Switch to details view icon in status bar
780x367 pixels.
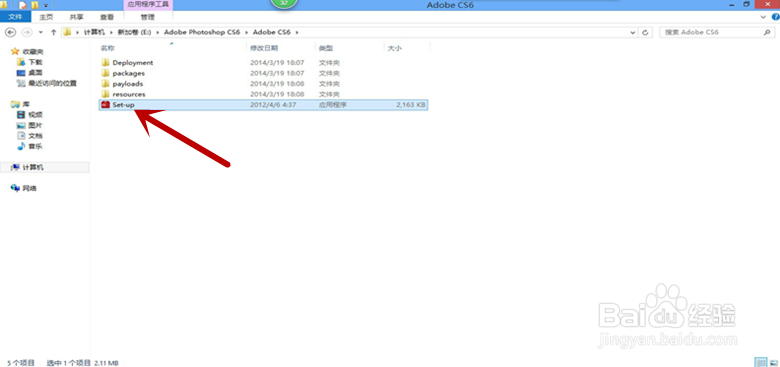pos(760,362)
